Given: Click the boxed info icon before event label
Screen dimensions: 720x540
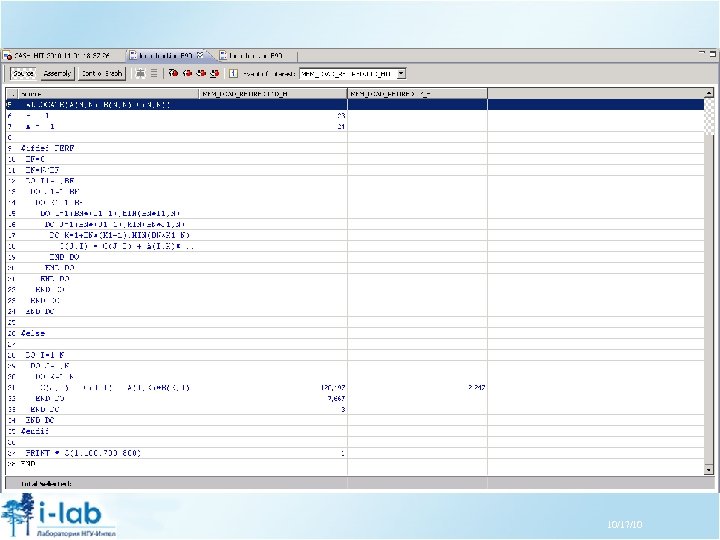Looking at the screenshot, I should tap(233, 73).
